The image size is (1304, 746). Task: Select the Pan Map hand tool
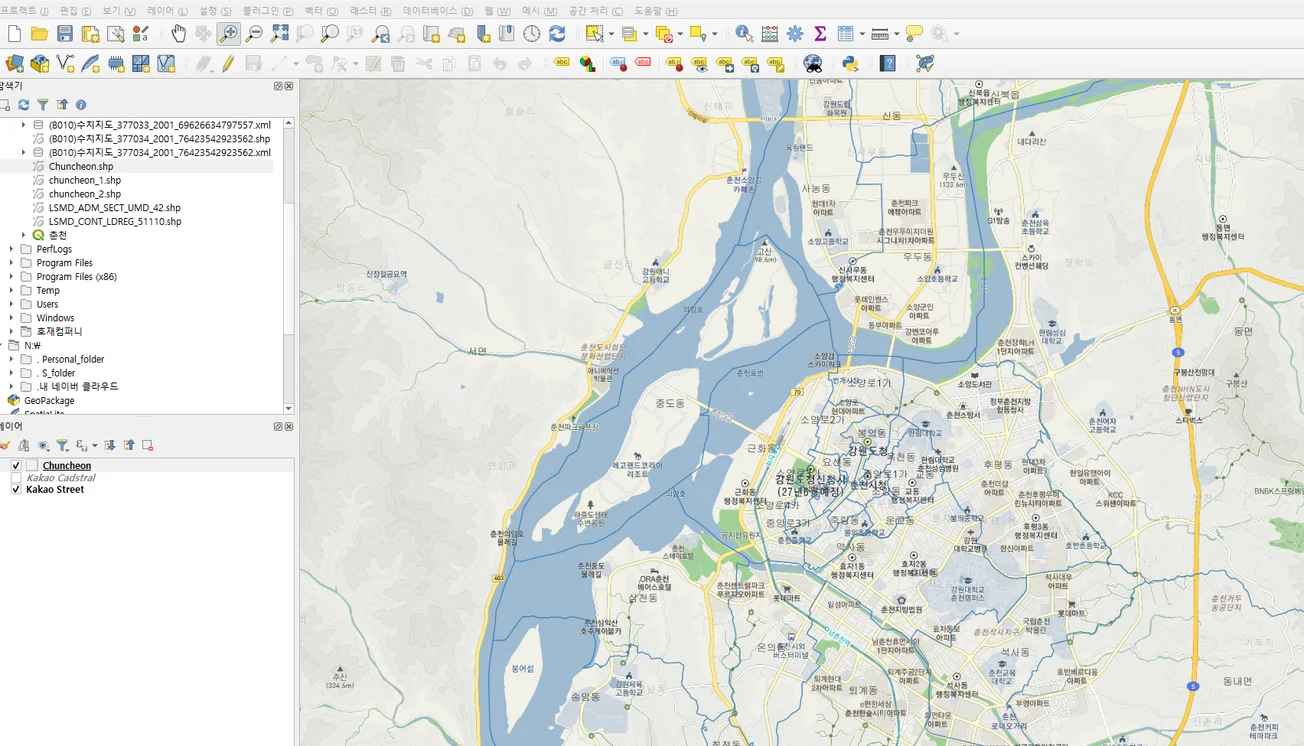tap(178, 34)
